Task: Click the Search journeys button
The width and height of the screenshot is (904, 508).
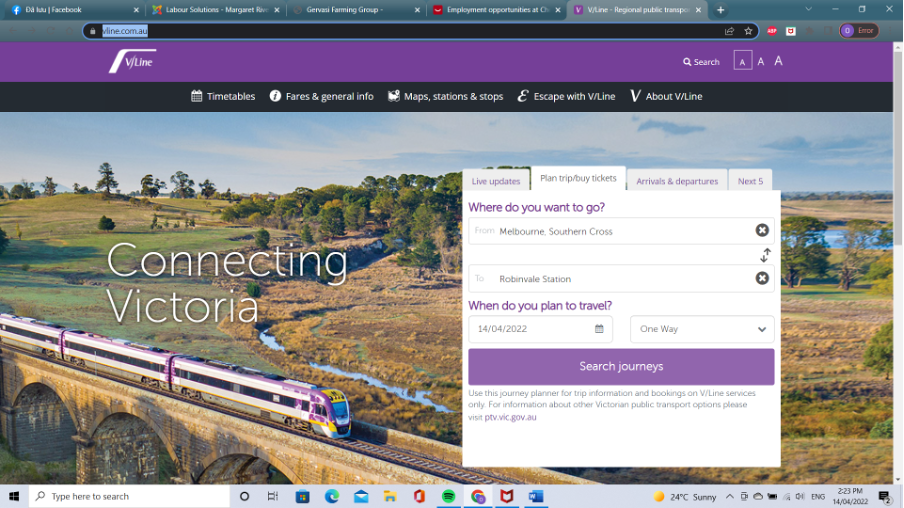Action: pyautogui.click(x=621, y=367)
